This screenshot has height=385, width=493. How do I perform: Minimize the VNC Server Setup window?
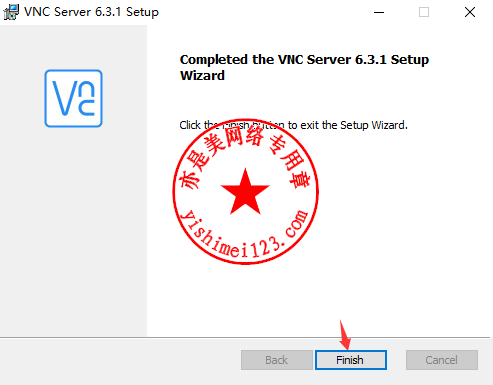(x=379, y=12)
